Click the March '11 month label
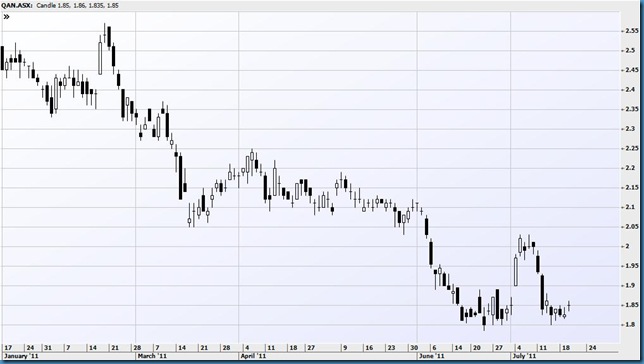This screenshot has width=644, height=364. 152,356
